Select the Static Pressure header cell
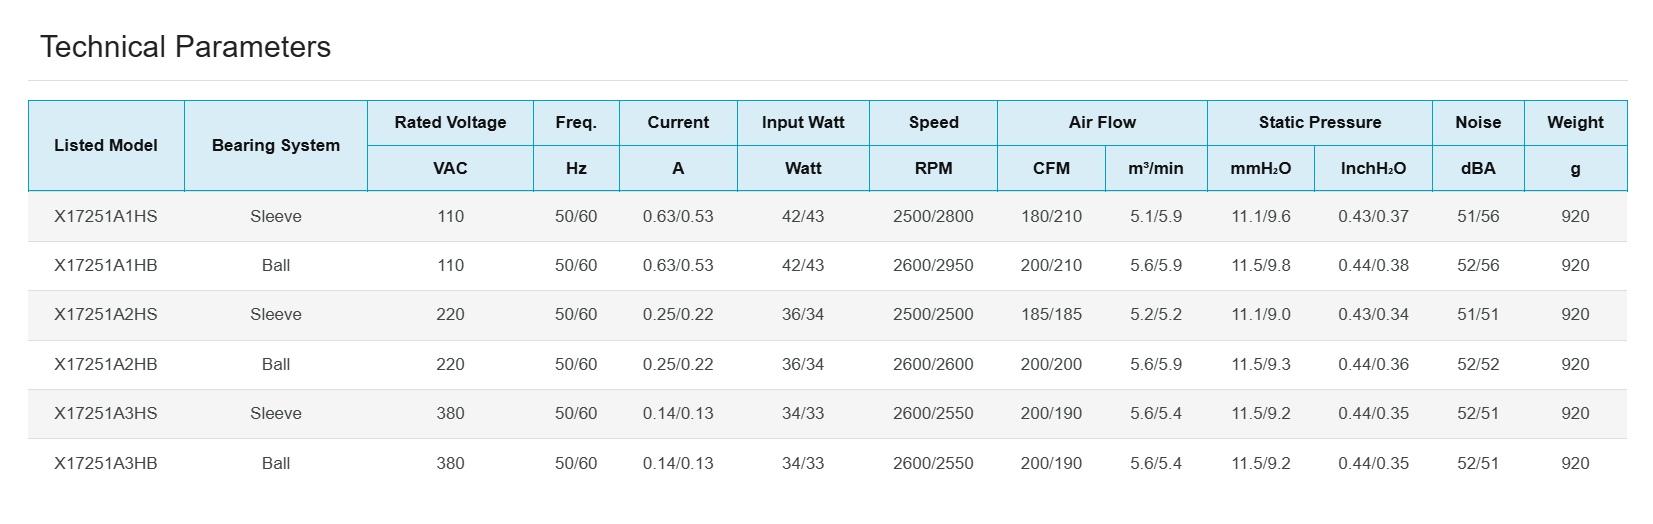The height and width of the screenshot is (524, 1653). coord(1319,122)
